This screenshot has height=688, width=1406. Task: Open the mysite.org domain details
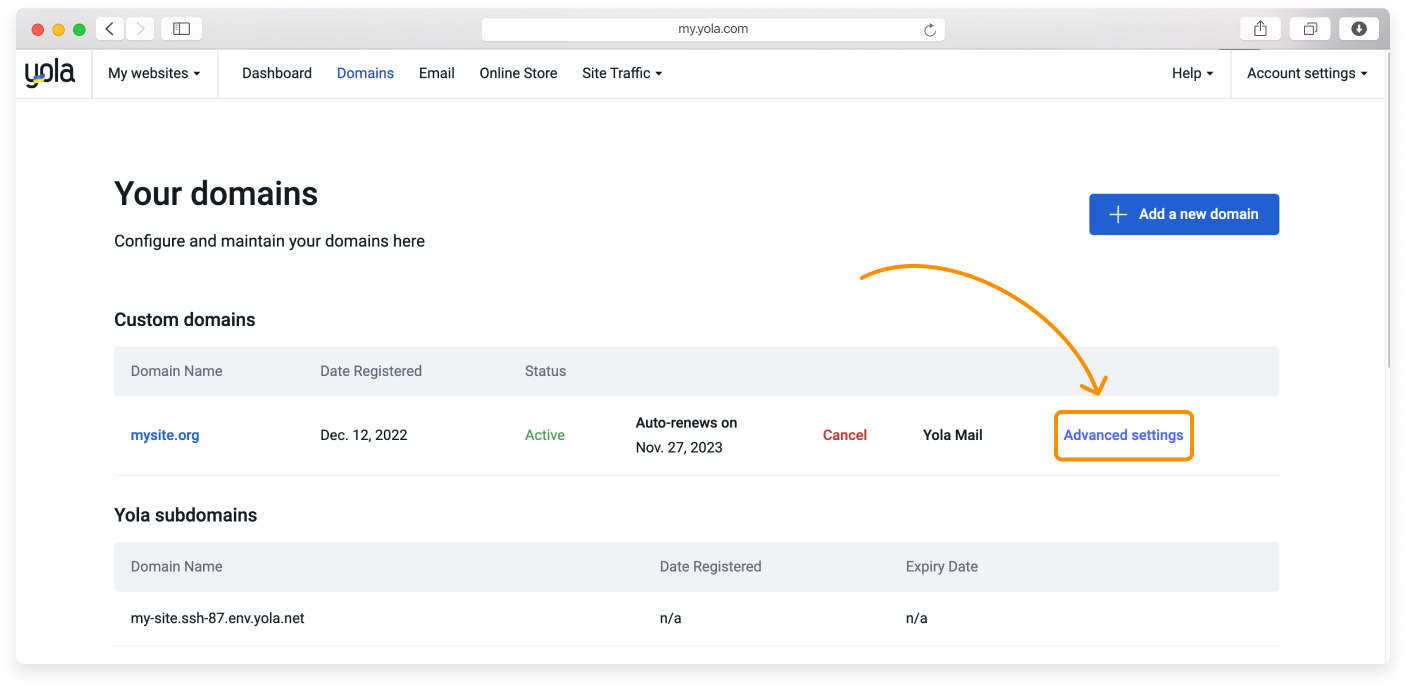[x=164, y=435]
